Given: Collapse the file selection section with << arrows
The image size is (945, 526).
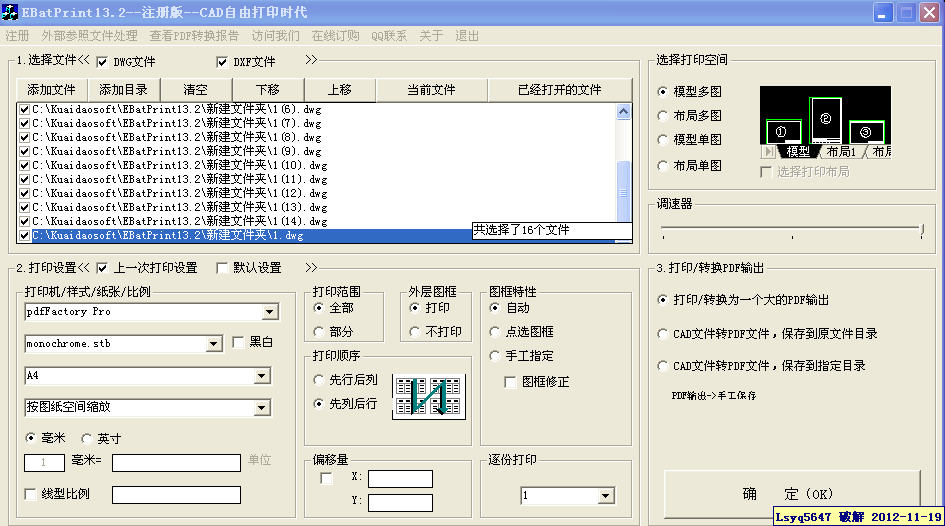Looking at the screenshot, I should click(83, 60).
